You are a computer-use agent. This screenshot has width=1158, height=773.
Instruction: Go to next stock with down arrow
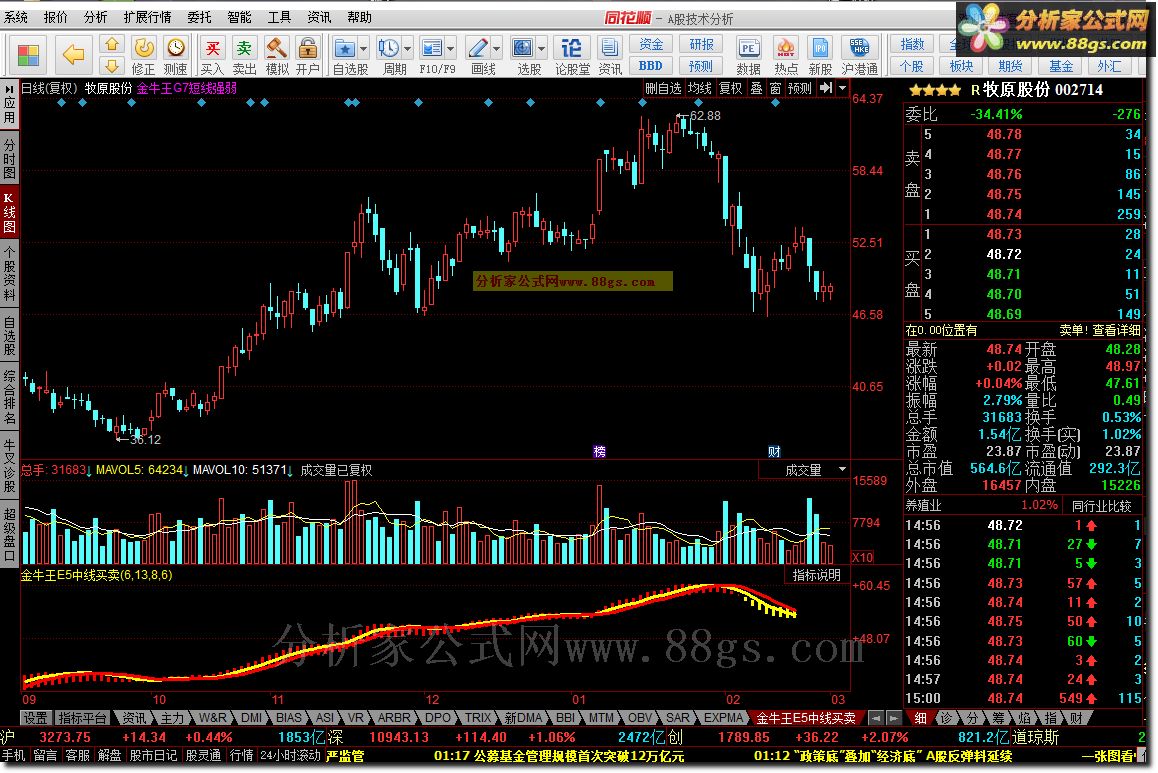coord(112,66)
